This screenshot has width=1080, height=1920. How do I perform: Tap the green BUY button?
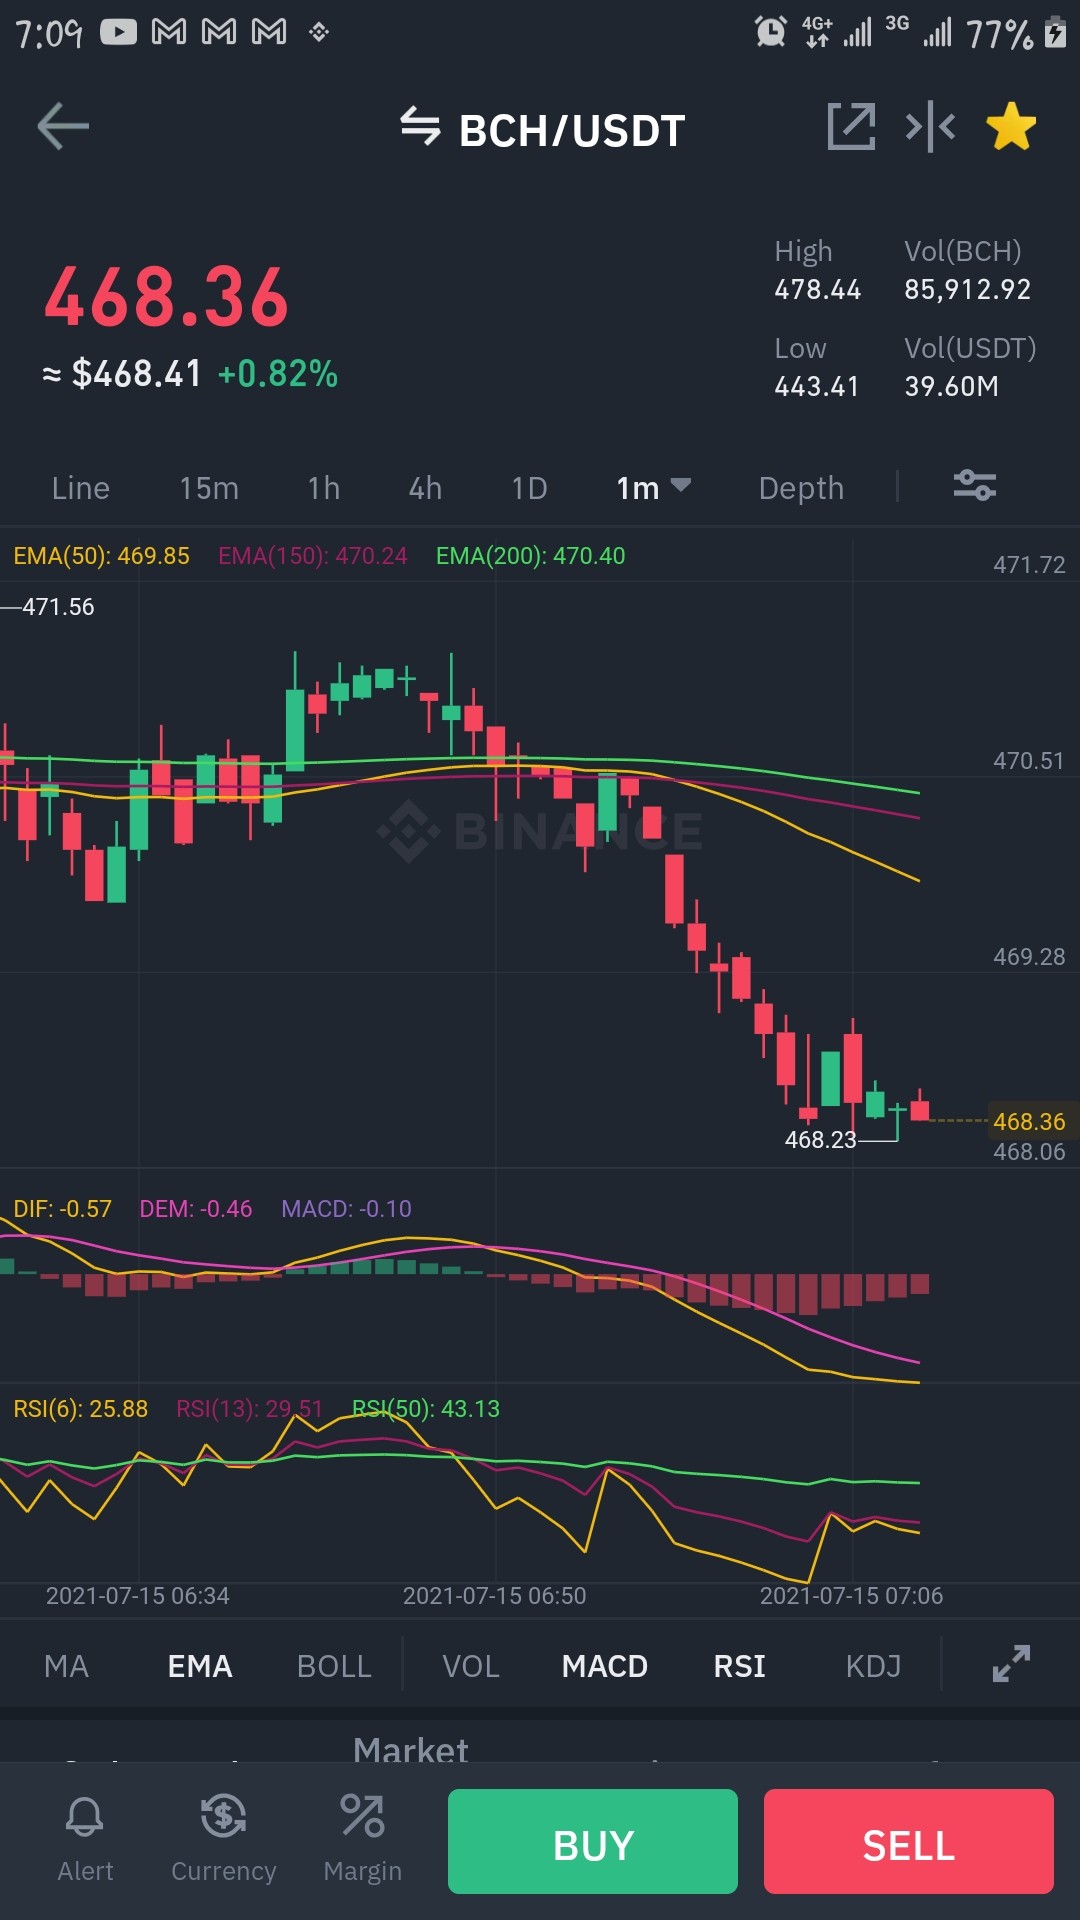[x=593, y=1841]
